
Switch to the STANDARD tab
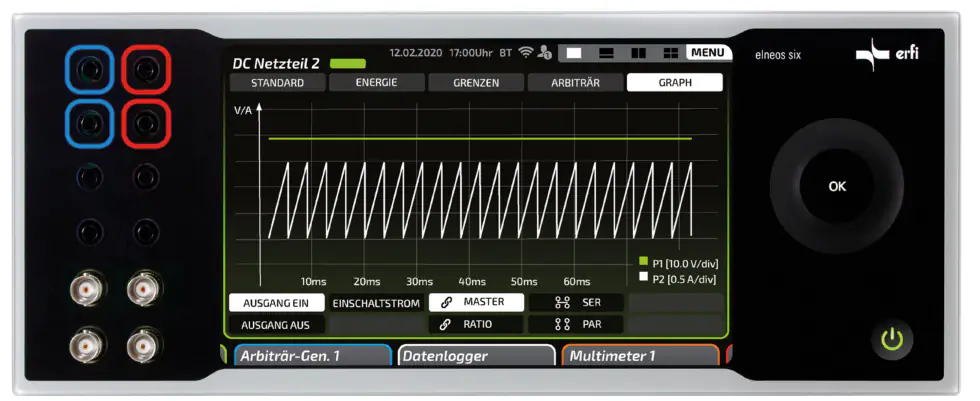click(x=277, y=83)
